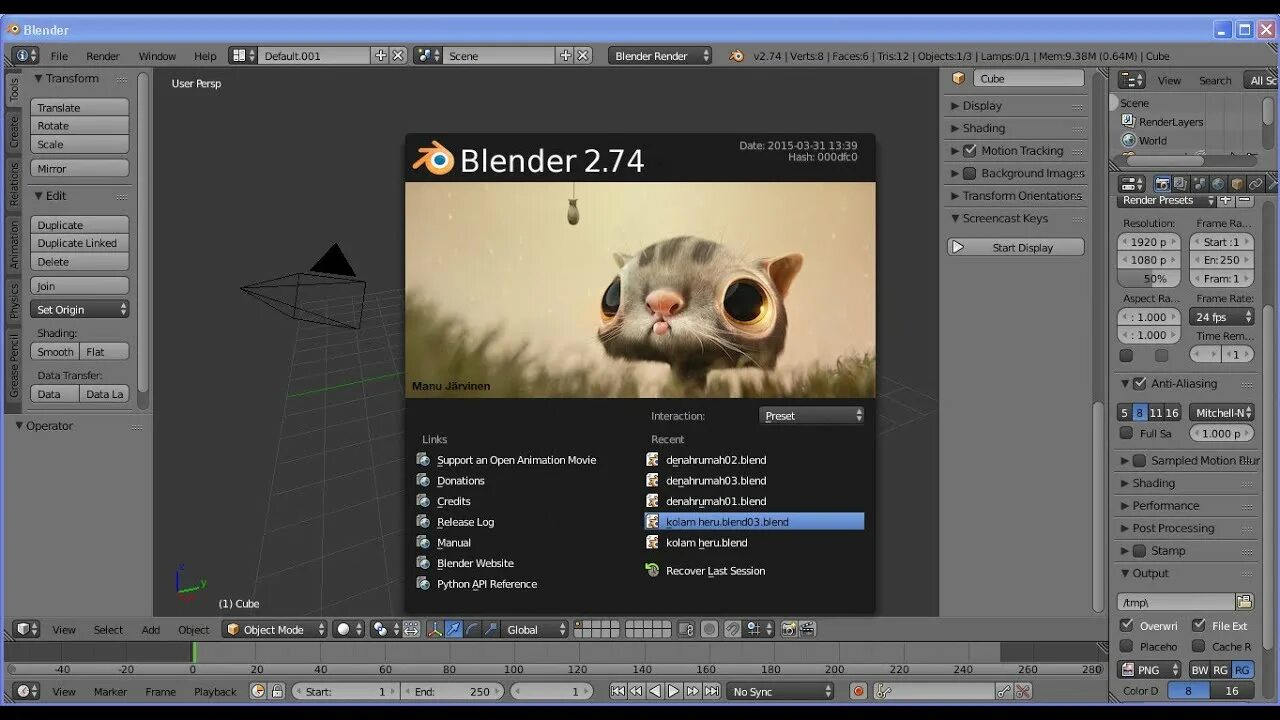This screenshot has width=1280, height=720.
Task: Open the Release Log link
Action: pyautogui.click(x=465, y=521)
